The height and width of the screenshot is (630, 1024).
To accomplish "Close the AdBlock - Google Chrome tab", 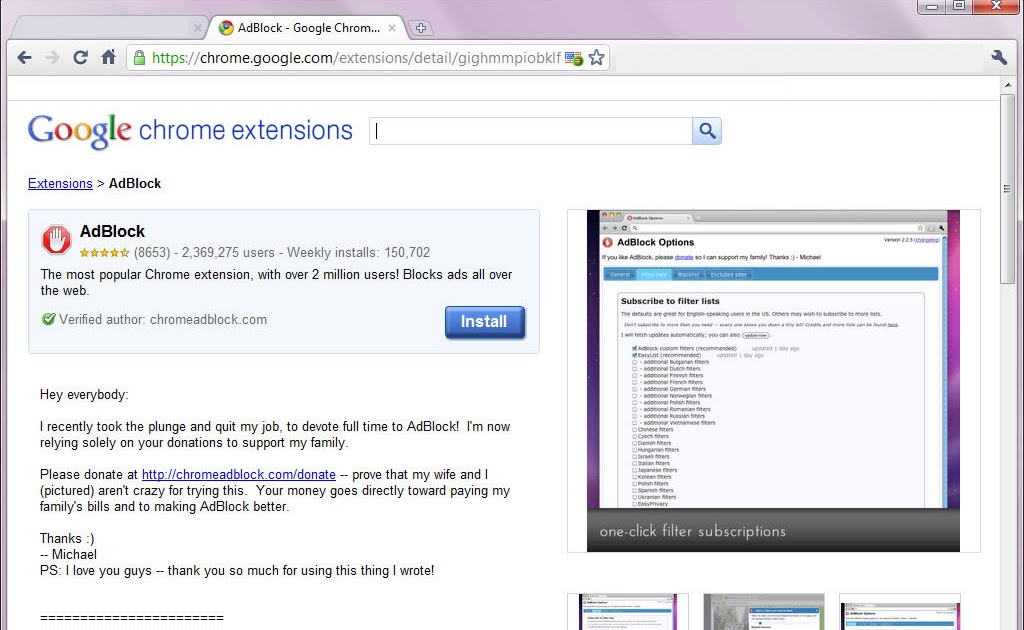I will click(x=392, y=28).
